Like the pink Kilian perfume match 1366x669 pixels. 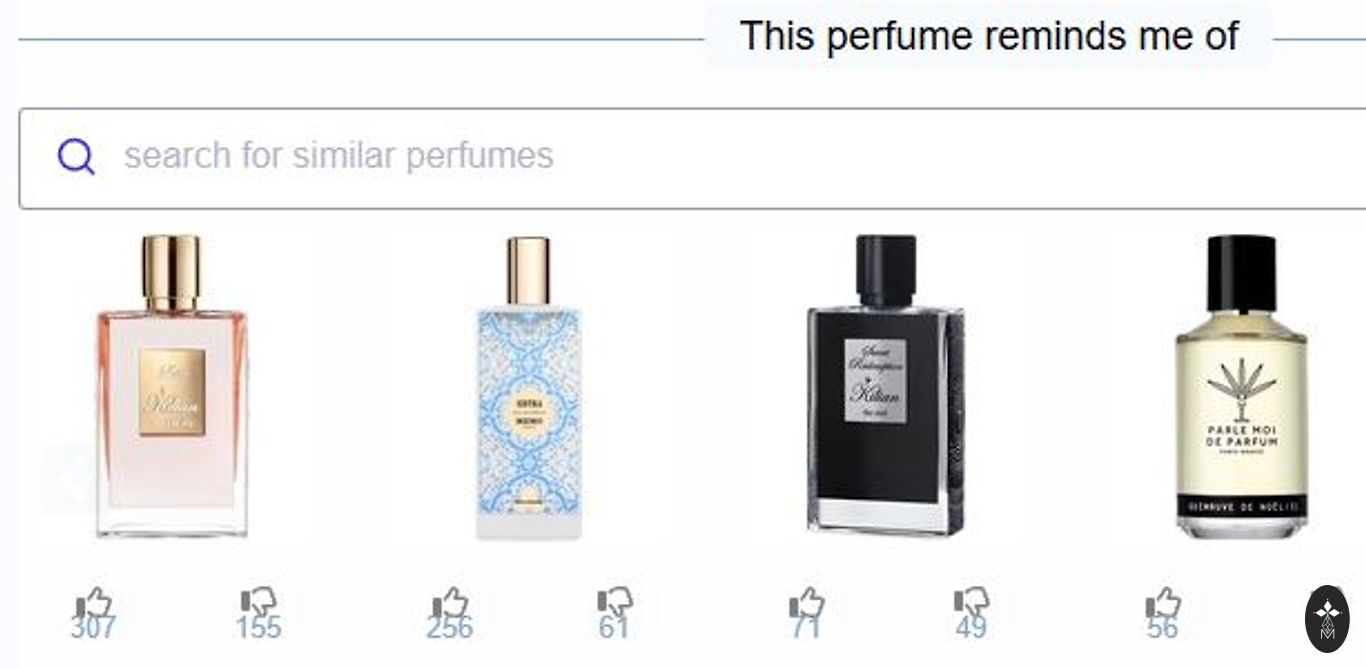click(95, 603)
